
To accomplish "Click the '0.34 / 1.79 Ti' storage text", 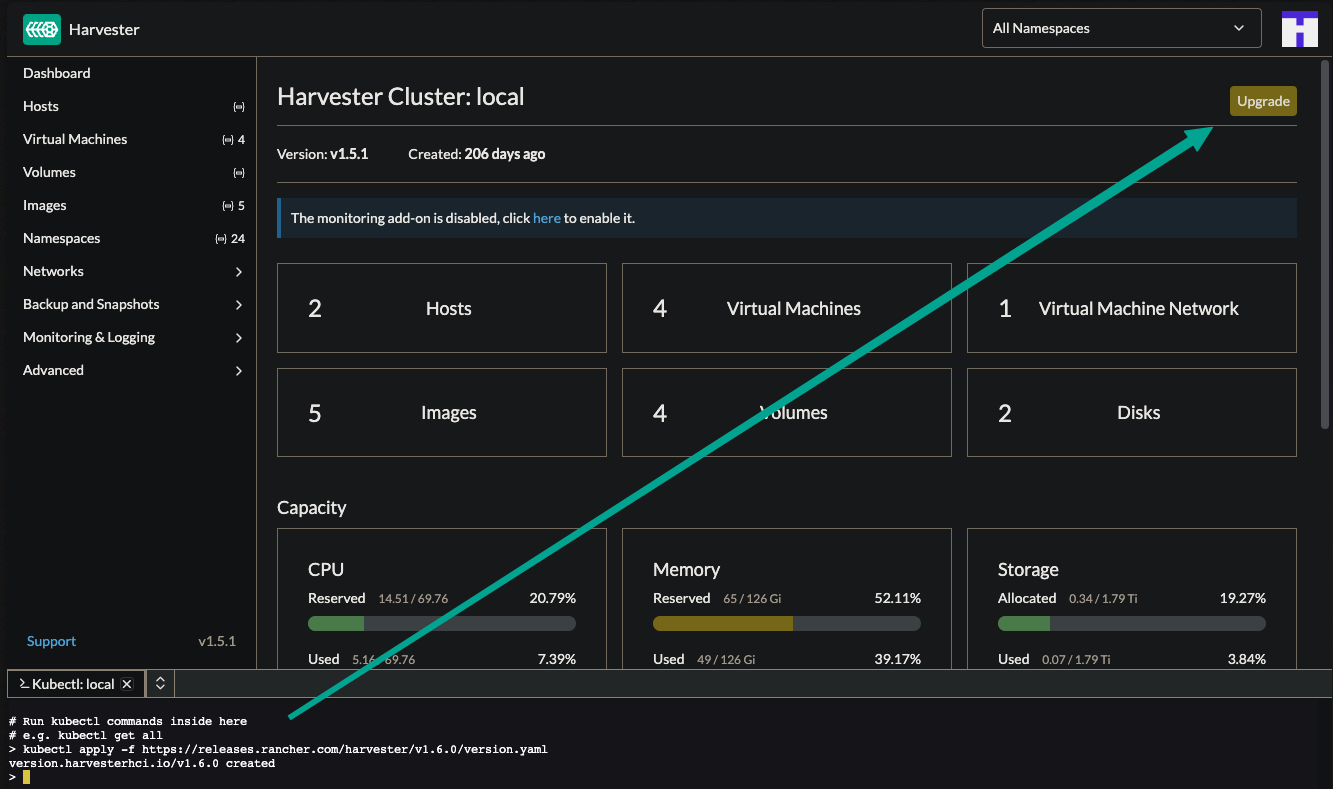I will (1103, 599).
